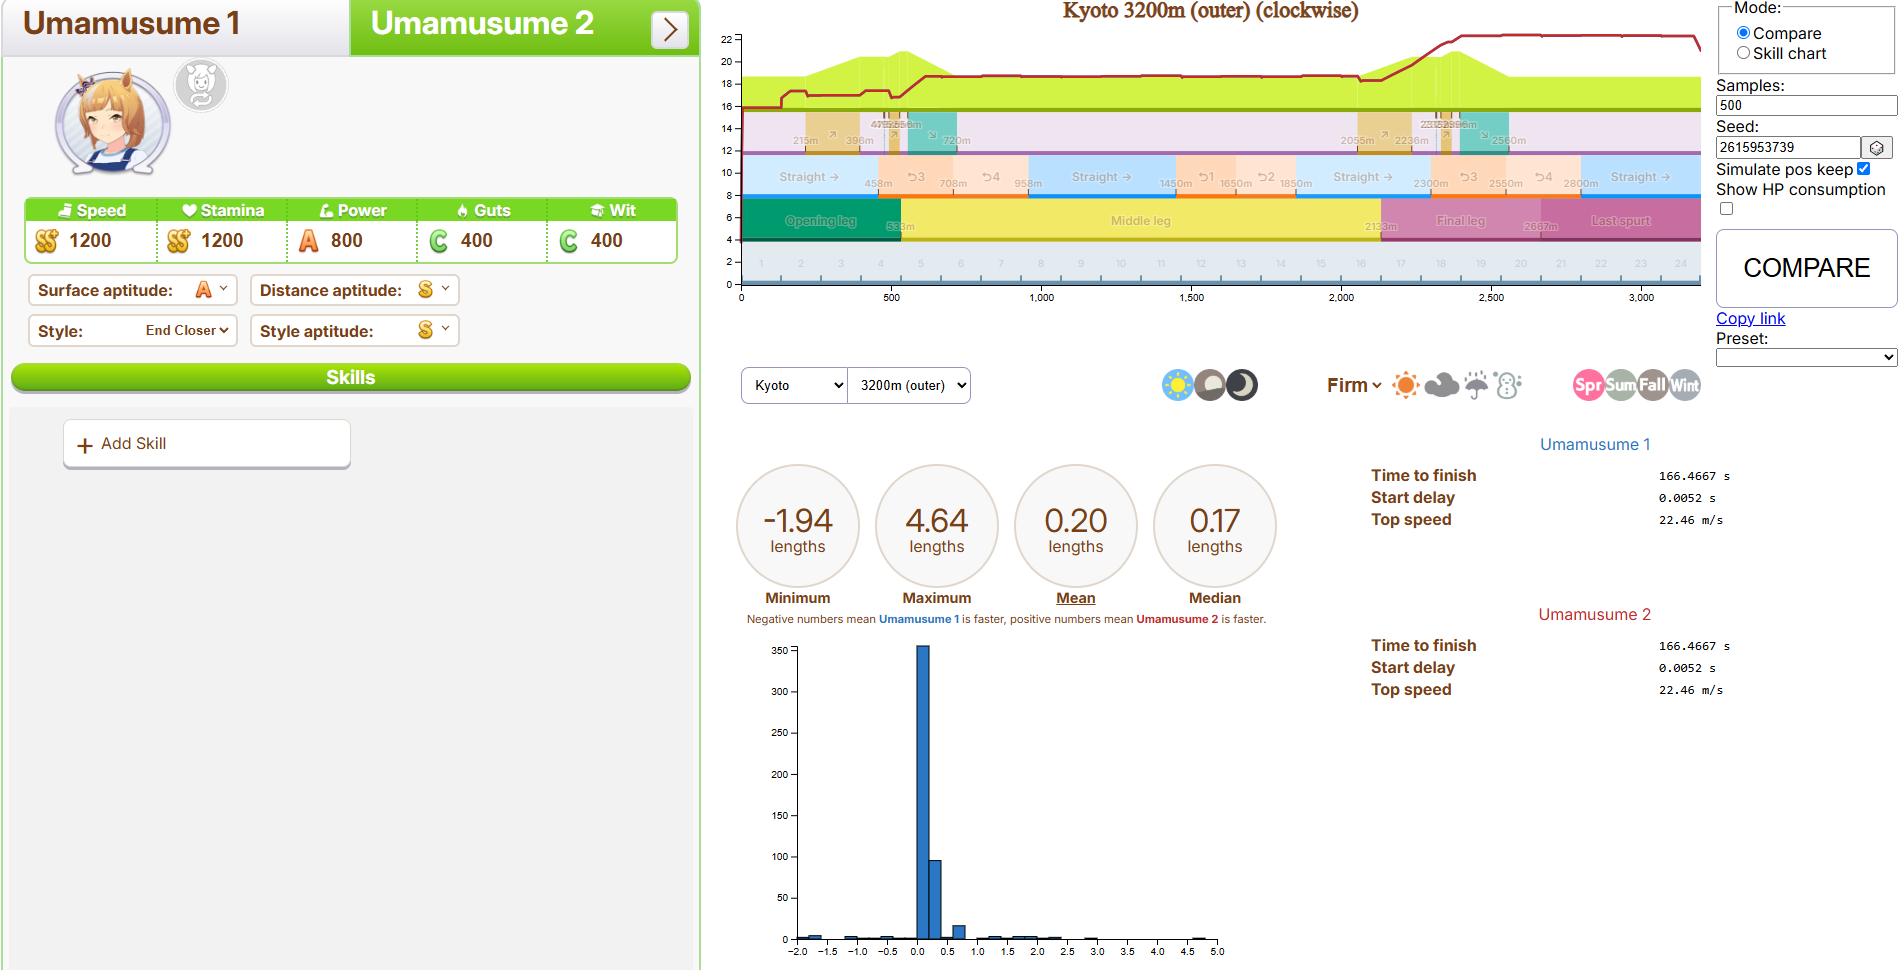This screenshot has width=1902, height=970.
Task: Expand the Firm ground condition dropdown
Action: click(1354, 385)
